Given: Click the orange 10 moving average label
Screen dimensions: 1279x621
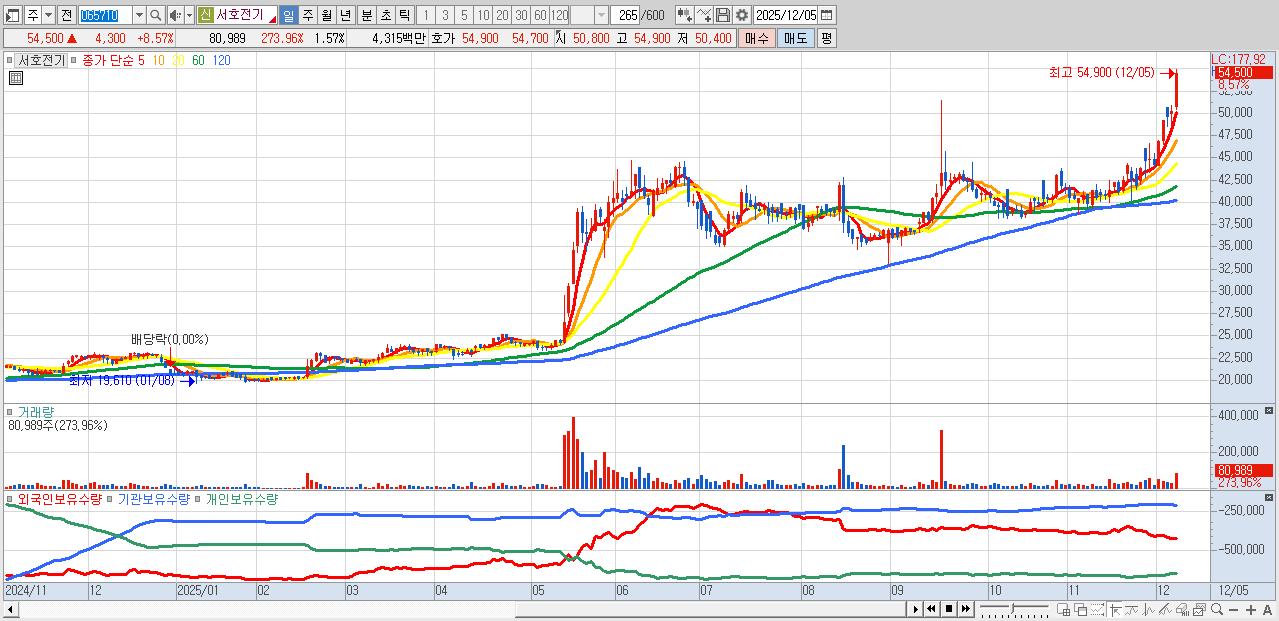Looking at the screenshot, I should tap(158, 60).
